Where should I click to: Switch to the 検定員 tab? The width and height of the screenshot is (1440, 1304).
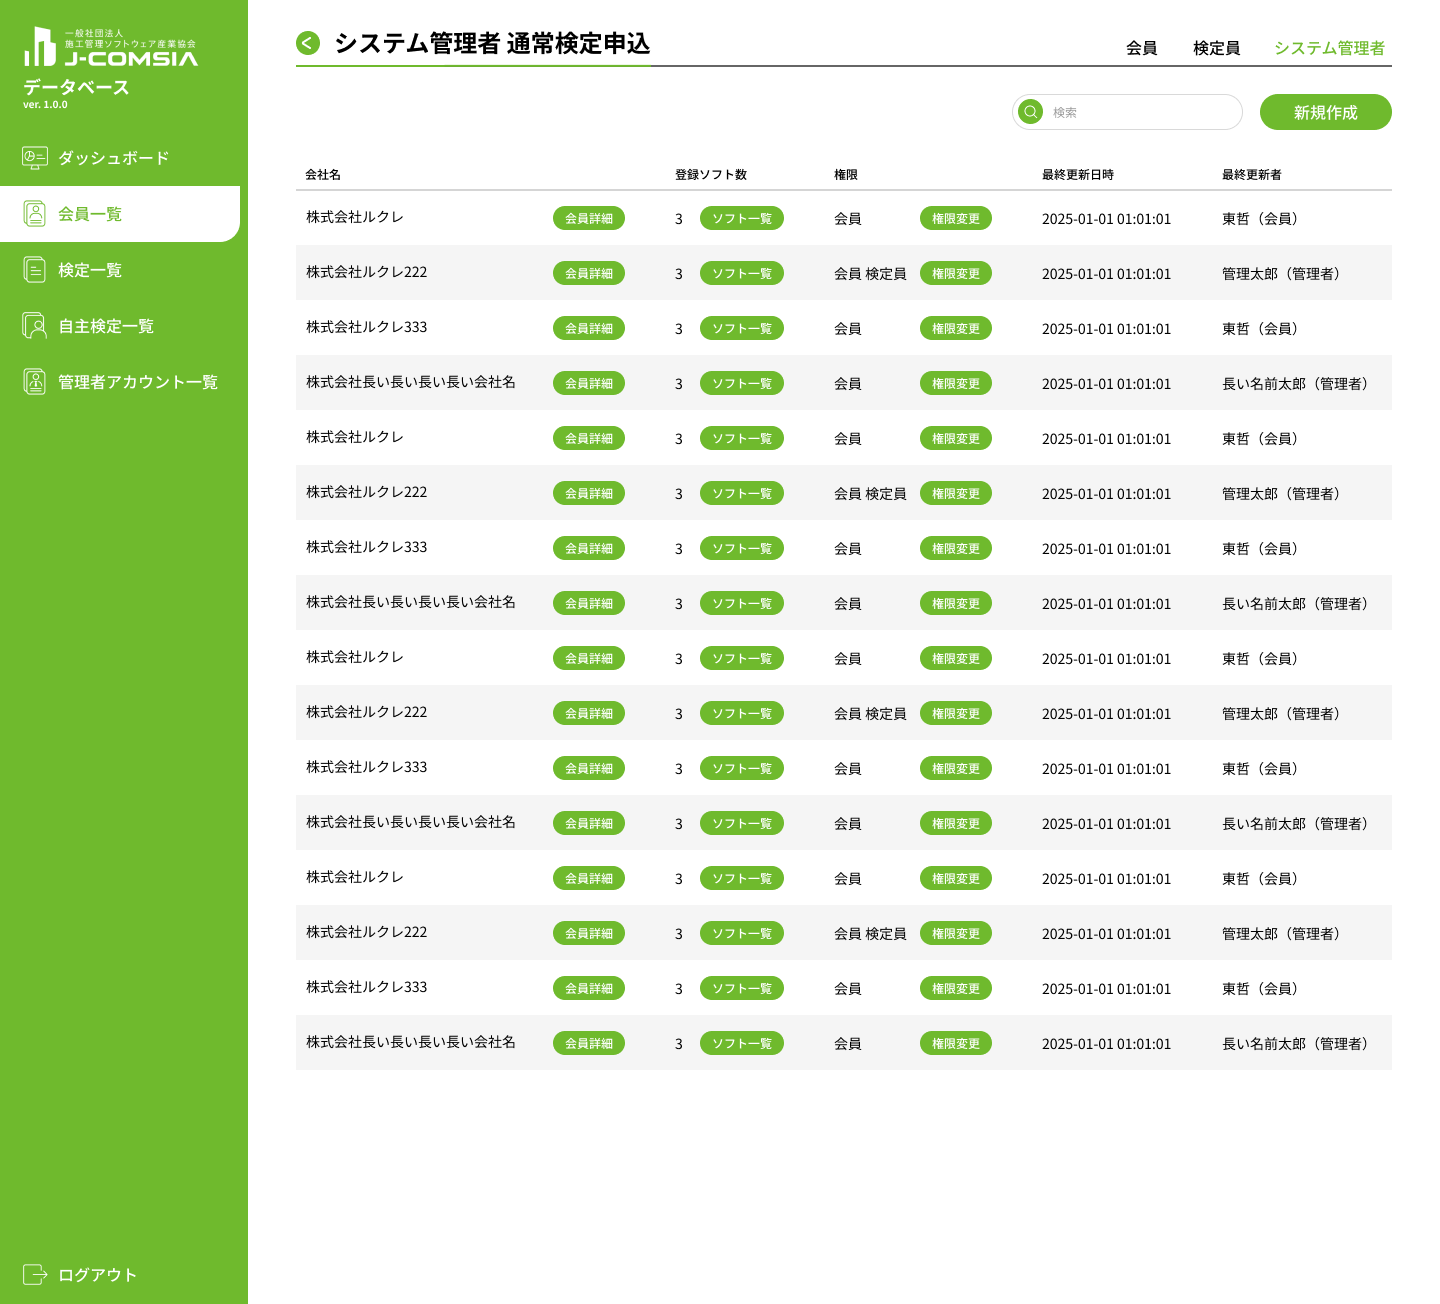[x=1216, y=48]
